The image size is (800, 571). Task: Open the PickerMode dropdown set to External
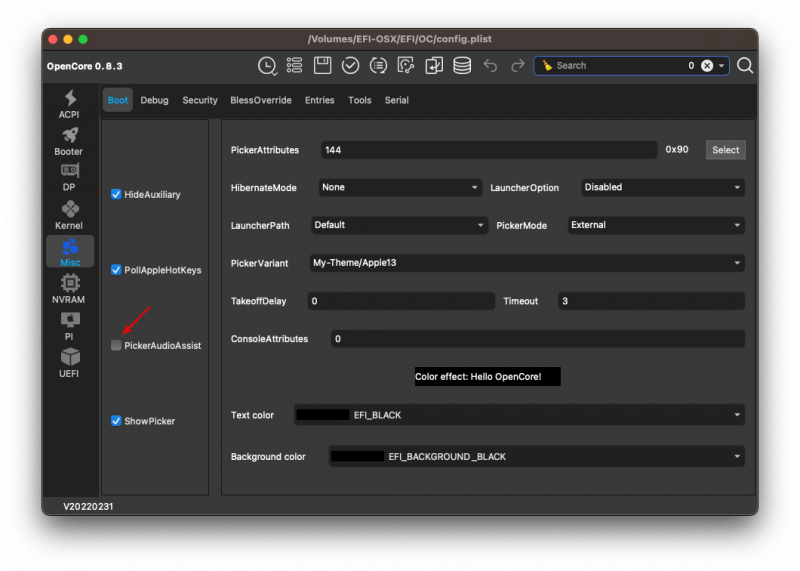click(656, 225)
